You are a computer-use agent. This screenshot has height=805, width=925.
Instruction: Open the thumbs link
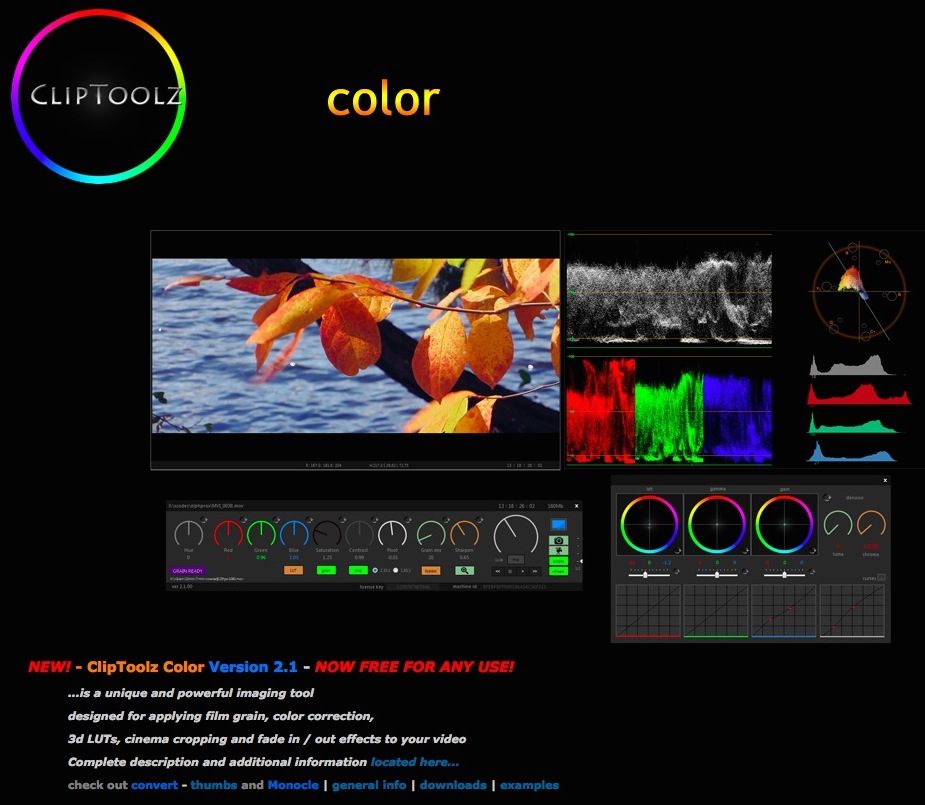point(214,785)
